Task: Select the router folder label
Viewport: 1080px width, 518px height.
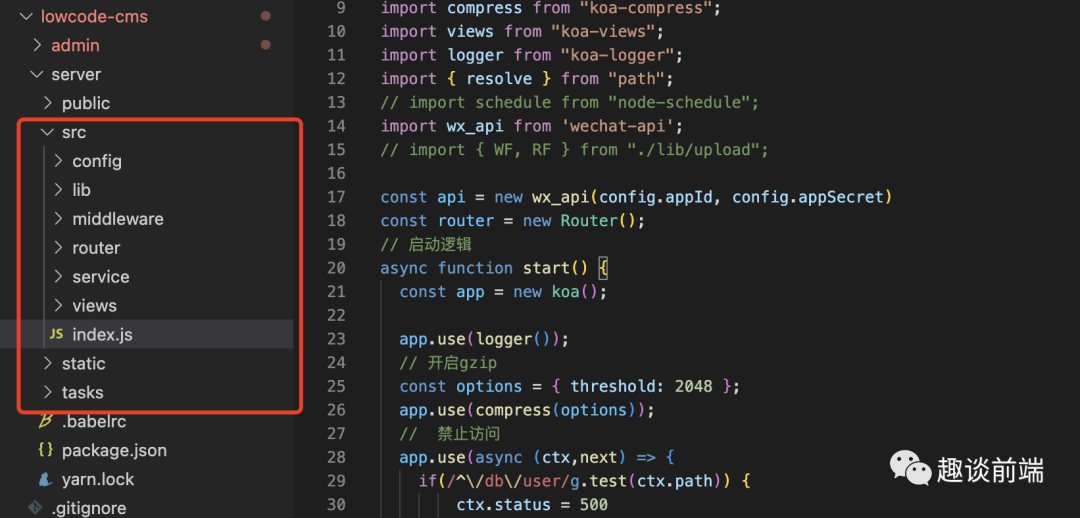Action: pos(96,248)
